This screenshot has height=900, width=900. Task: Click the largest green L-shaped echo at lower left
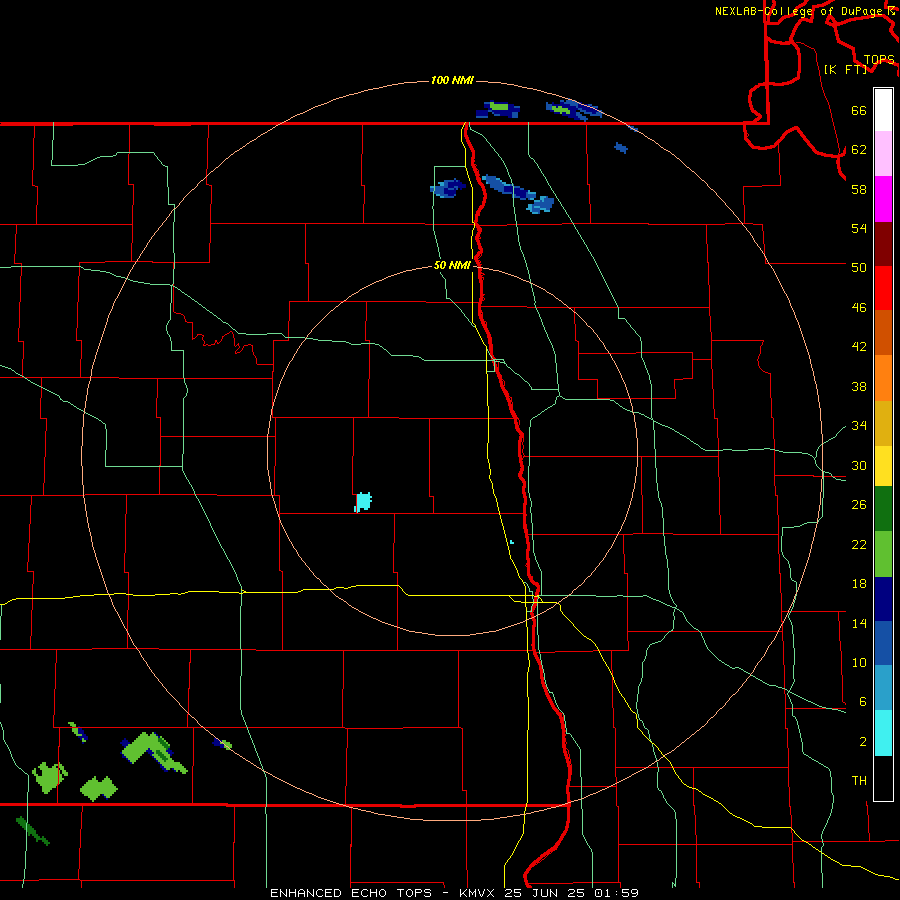tap(153, 752)
